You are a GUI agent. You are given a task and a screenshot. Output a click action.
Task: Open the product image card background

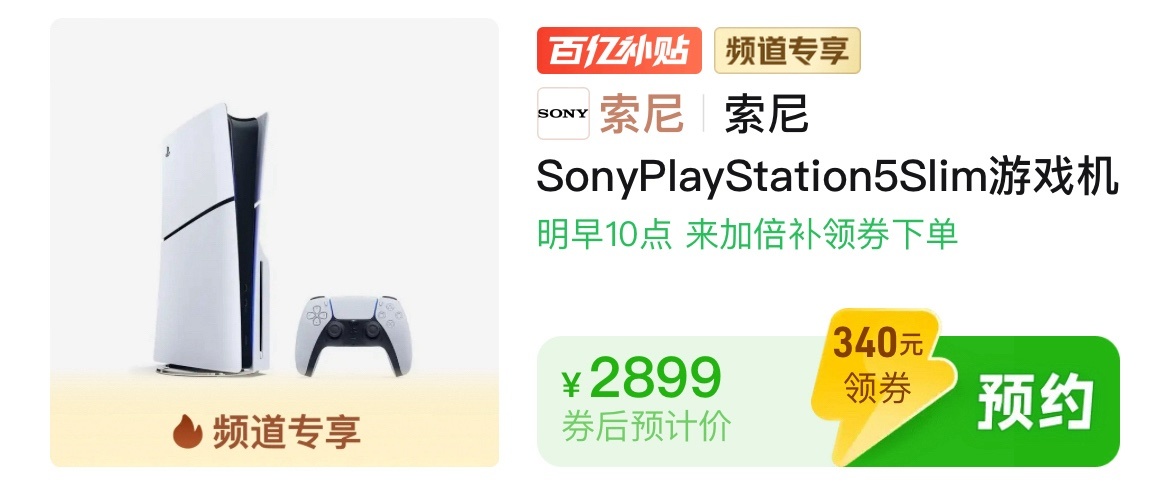click(x=275, y=242)
